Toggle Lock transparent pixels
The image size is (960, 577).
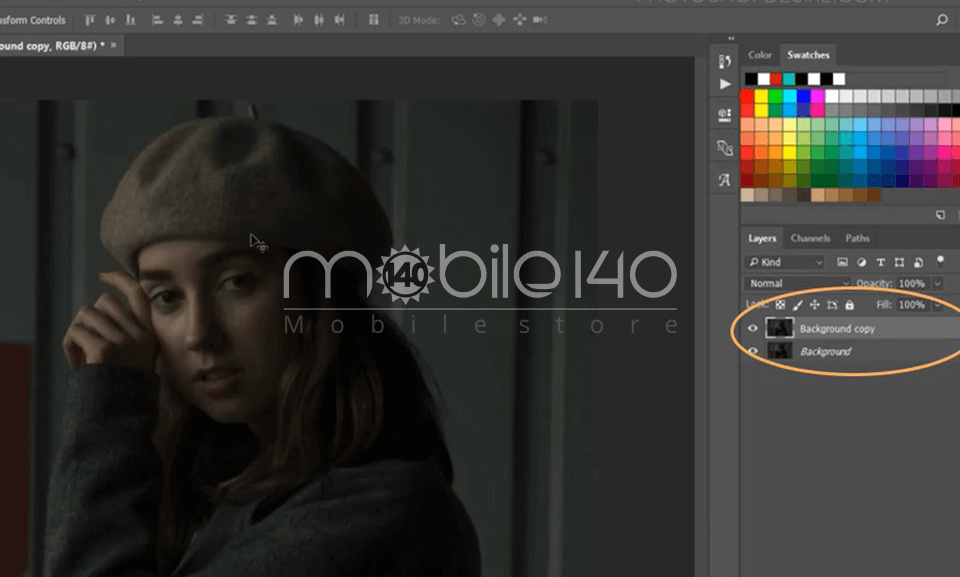[780, 304]
